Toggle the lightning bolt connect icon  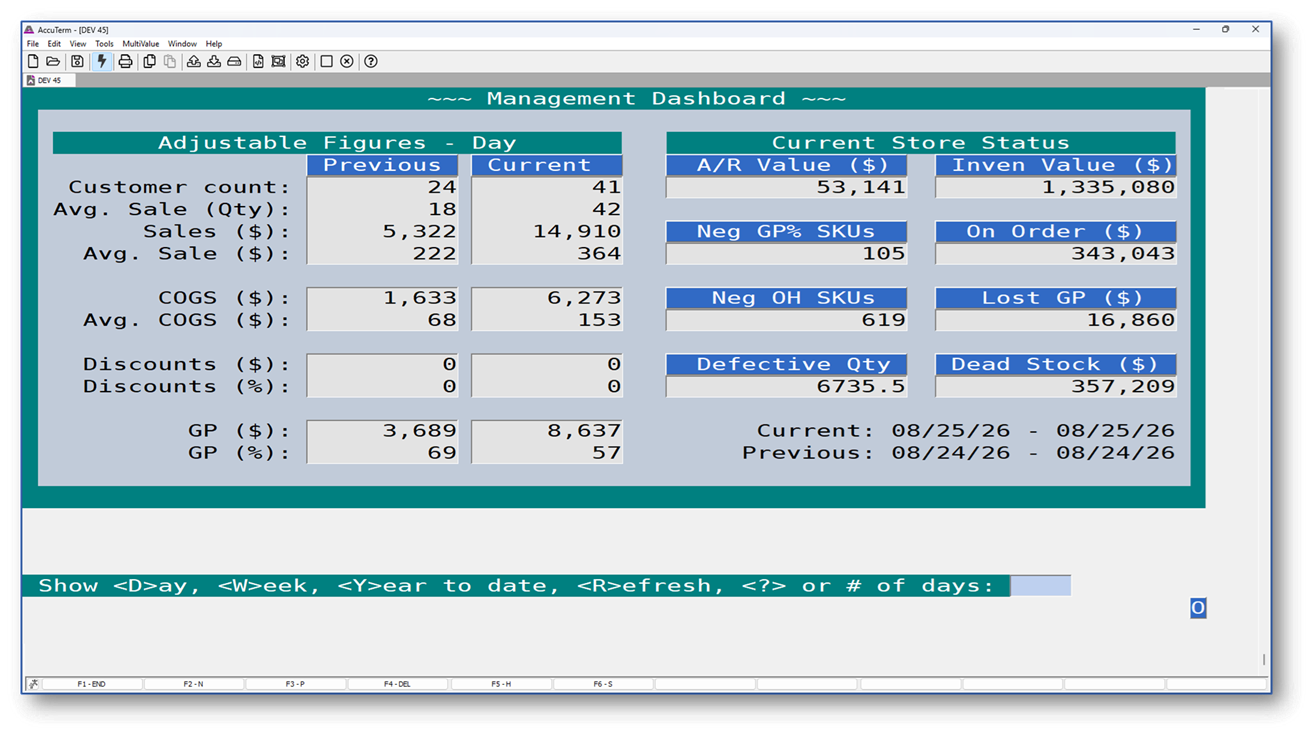pyautogui.click(x=101, y=62)
